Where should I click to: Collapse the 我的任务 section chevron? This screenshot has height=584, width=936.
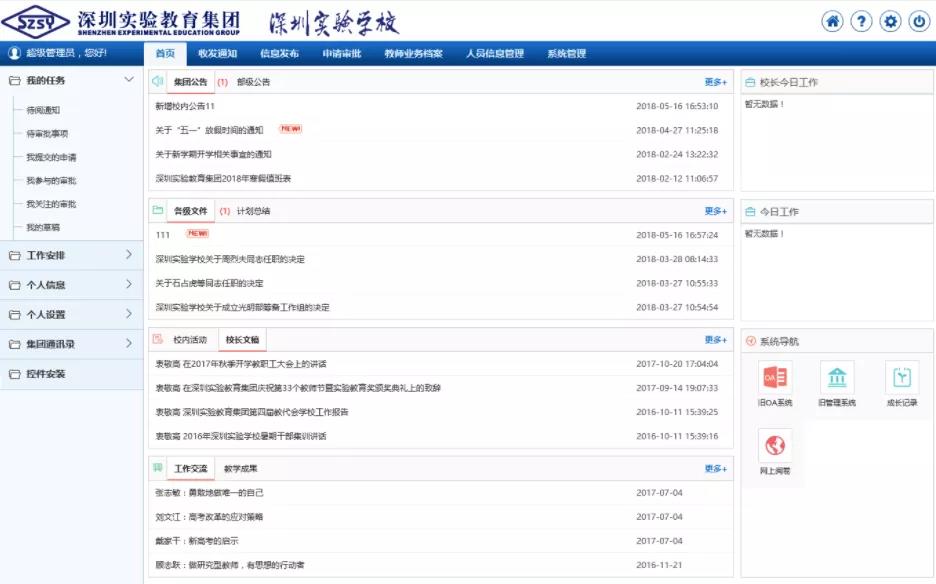click(128, 79)
